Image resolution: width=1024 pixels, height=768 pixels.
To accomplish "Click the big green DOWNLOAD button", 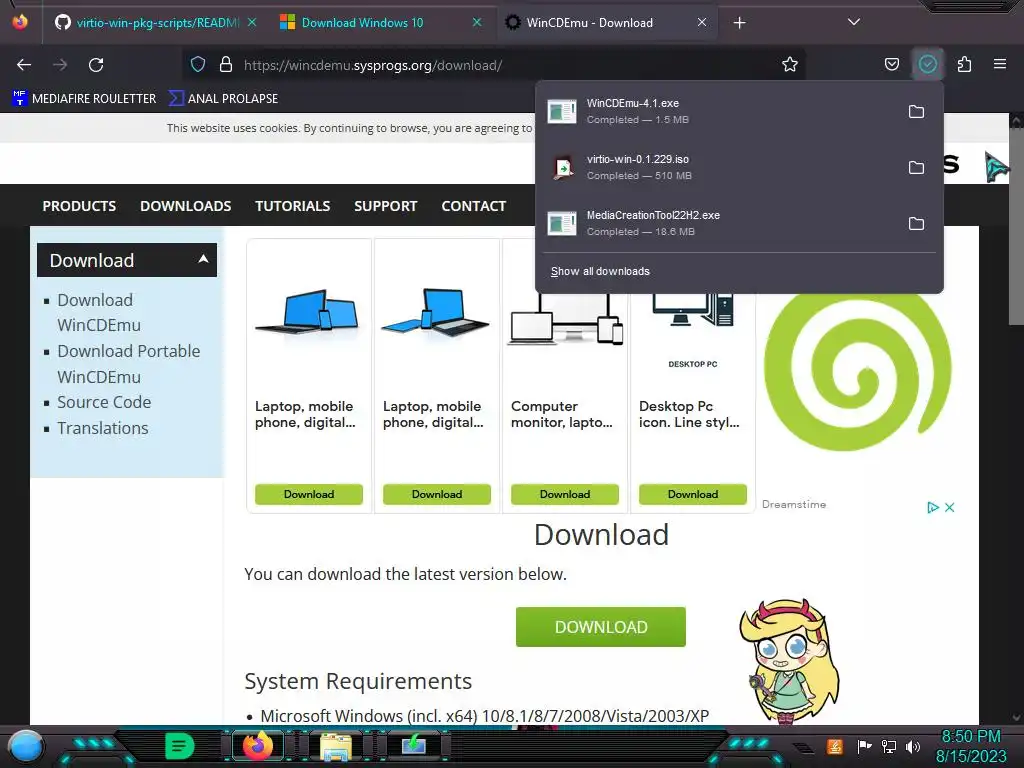I will [x=601, y=627].
